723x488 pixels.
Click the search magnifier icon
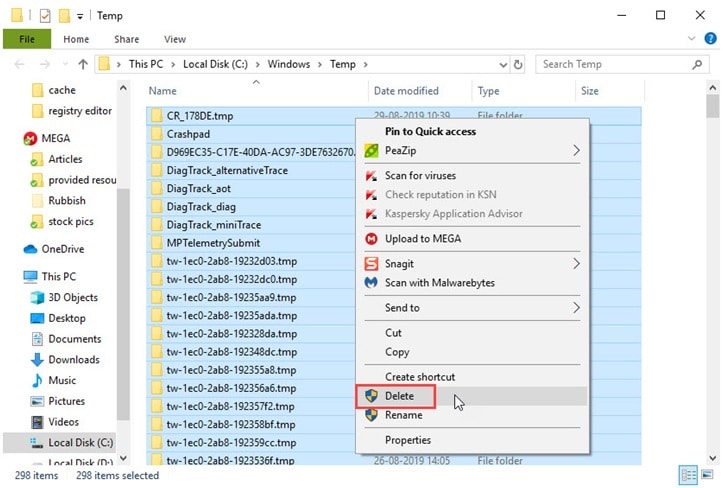point(697,65)
